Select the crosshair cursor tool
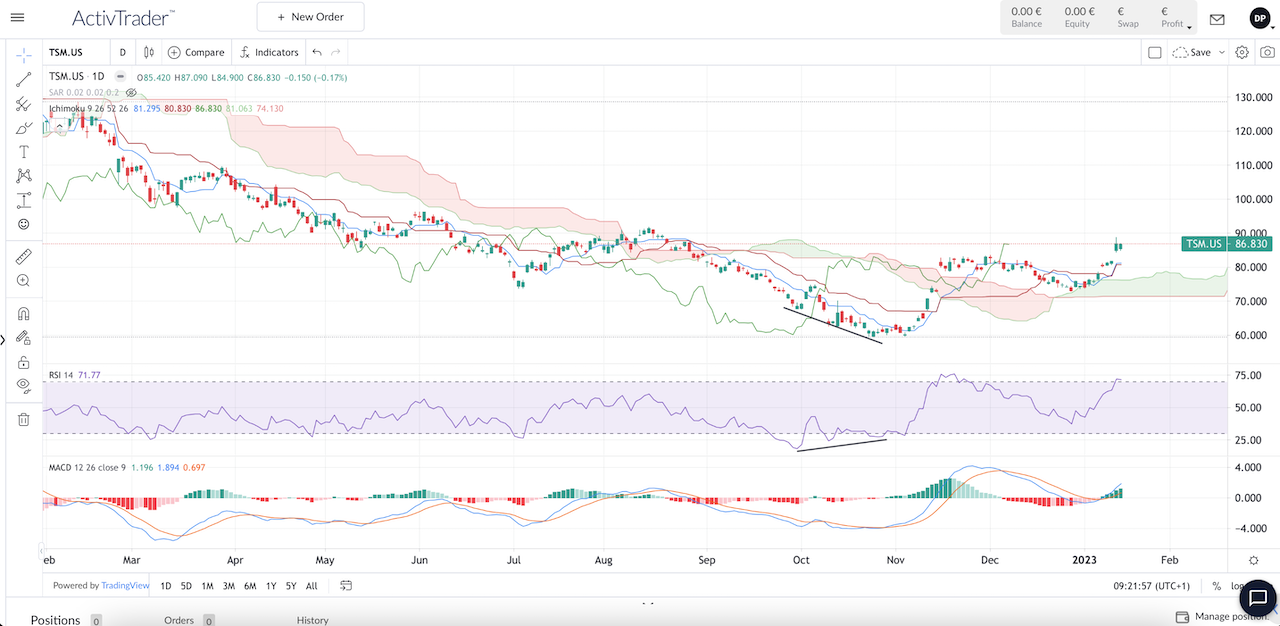This screenshot has height=626, width=1280. [24, 54]
